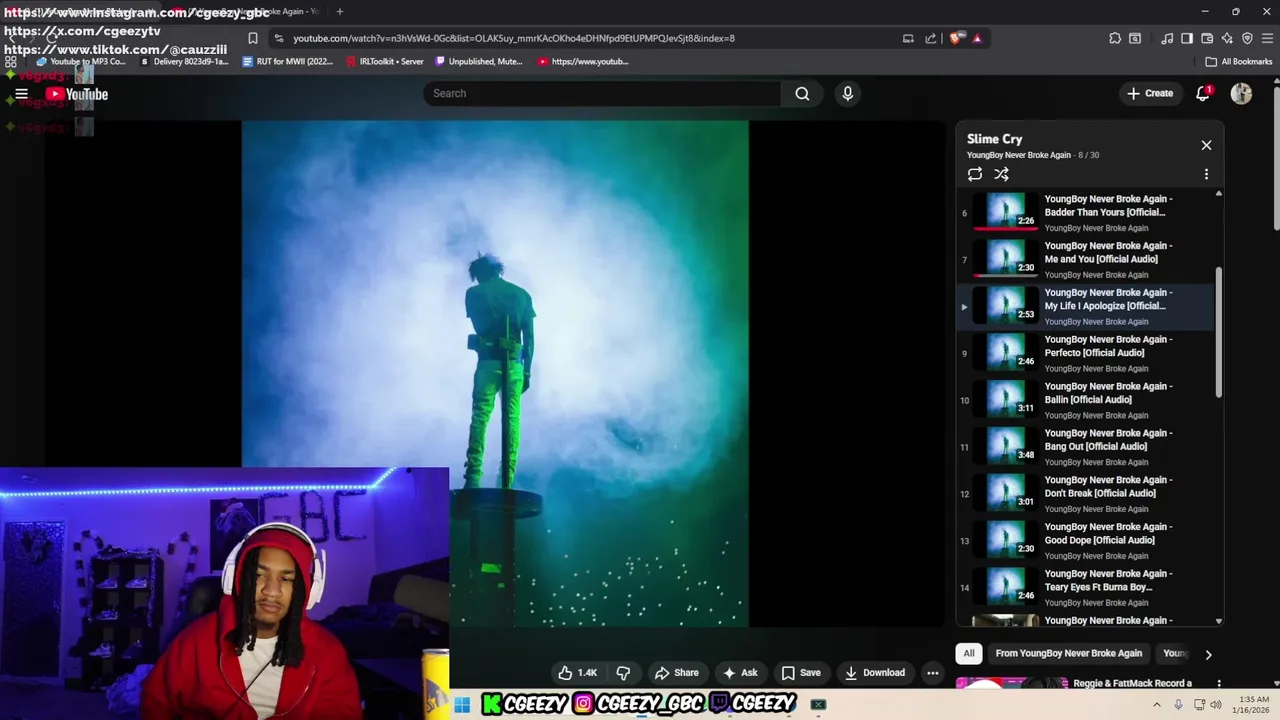Viewport: 1280px width, 720px height.
Task: Bookmark this page with bookmark icon
Action: [x=253, y=38]
